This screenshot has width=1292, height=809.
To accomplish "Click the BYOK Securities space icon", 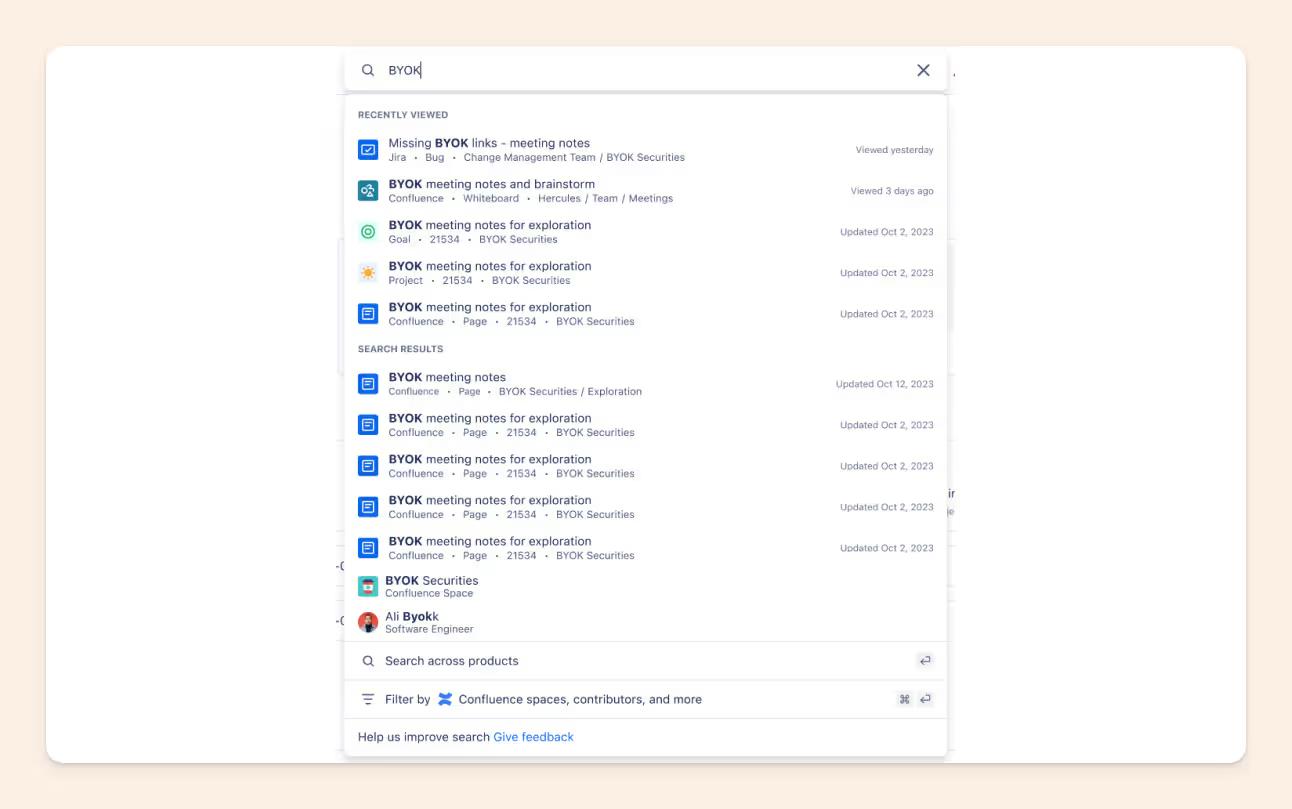I will click(x=368, y=587).
